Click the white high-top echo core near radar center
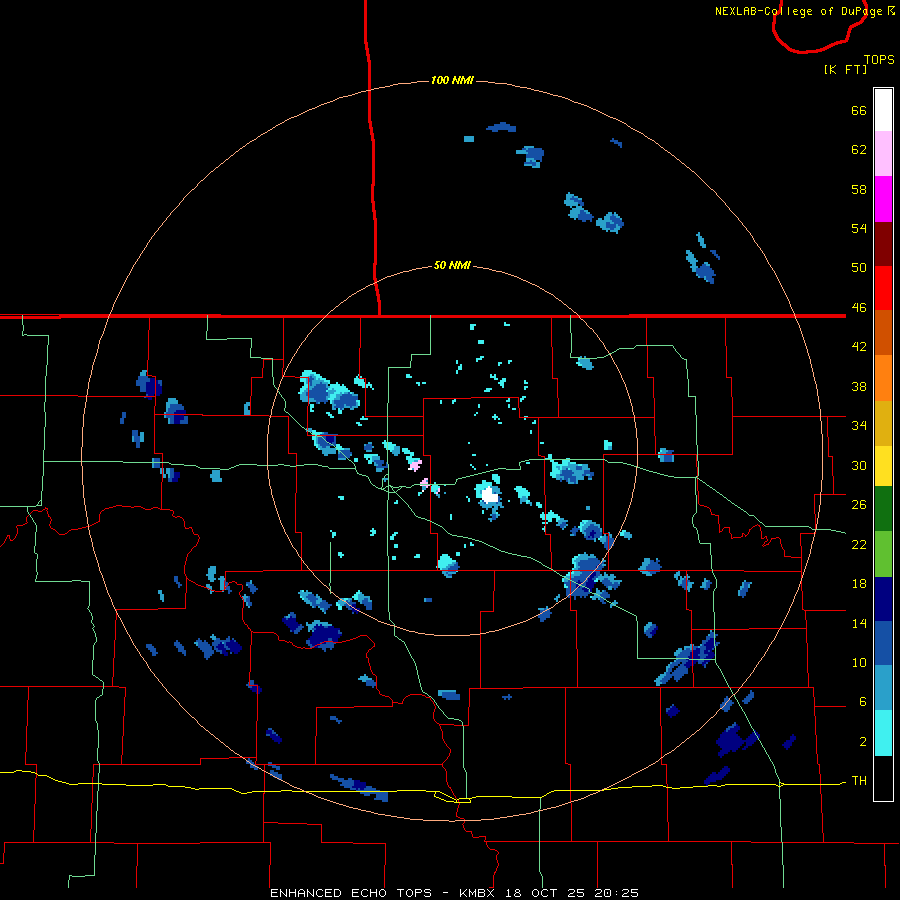This screenshot has height=900, width=900. 489,495
